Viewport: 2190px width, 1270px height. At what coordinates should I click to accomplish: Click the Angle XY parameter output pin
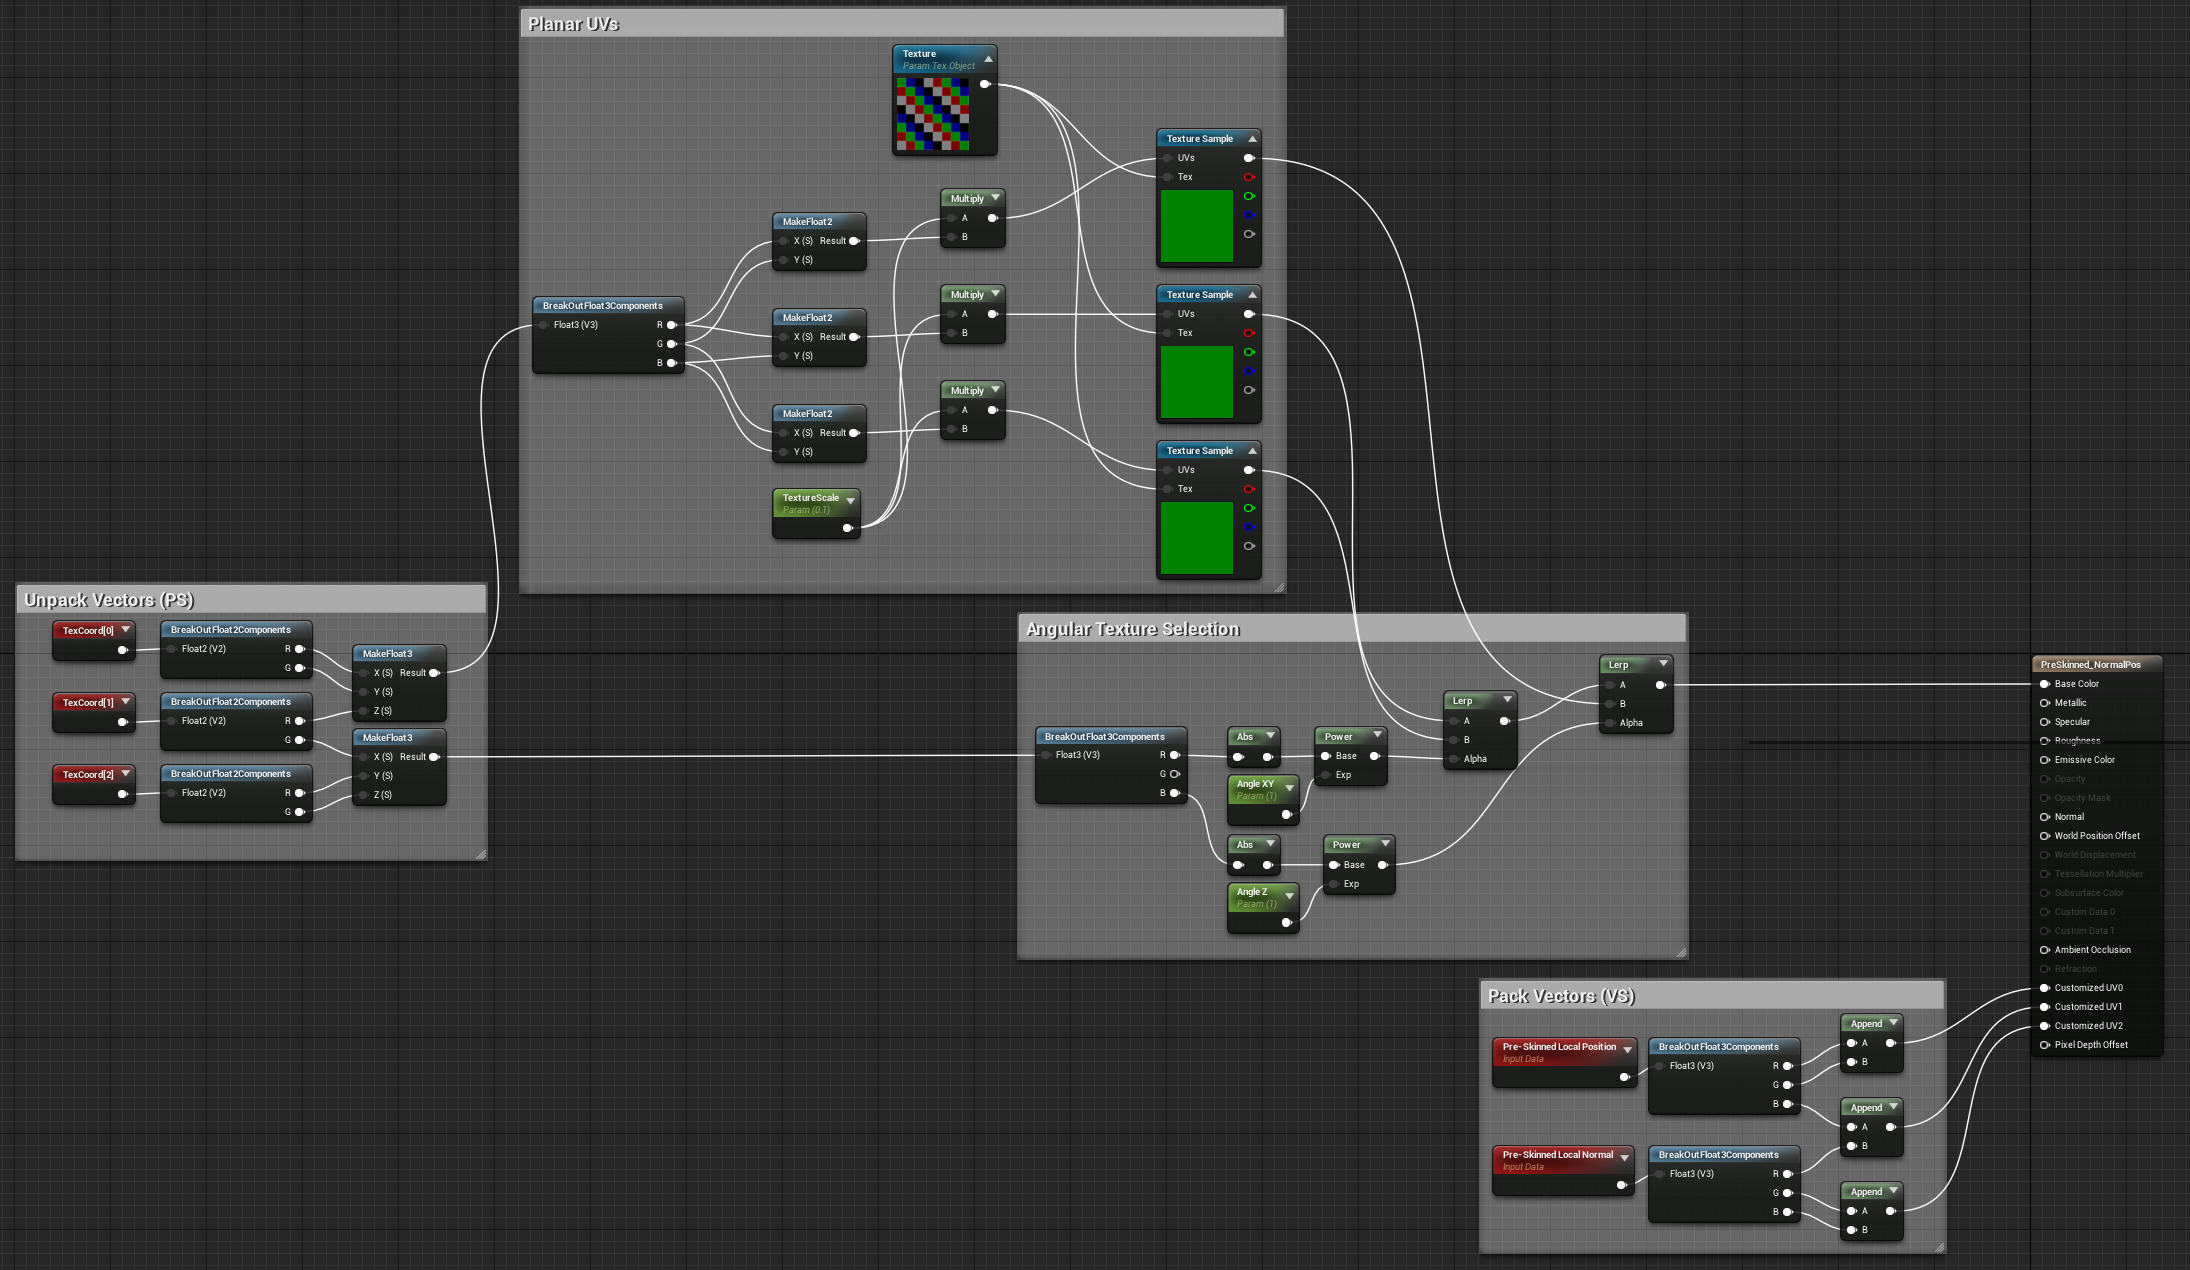click(1286, 814)
